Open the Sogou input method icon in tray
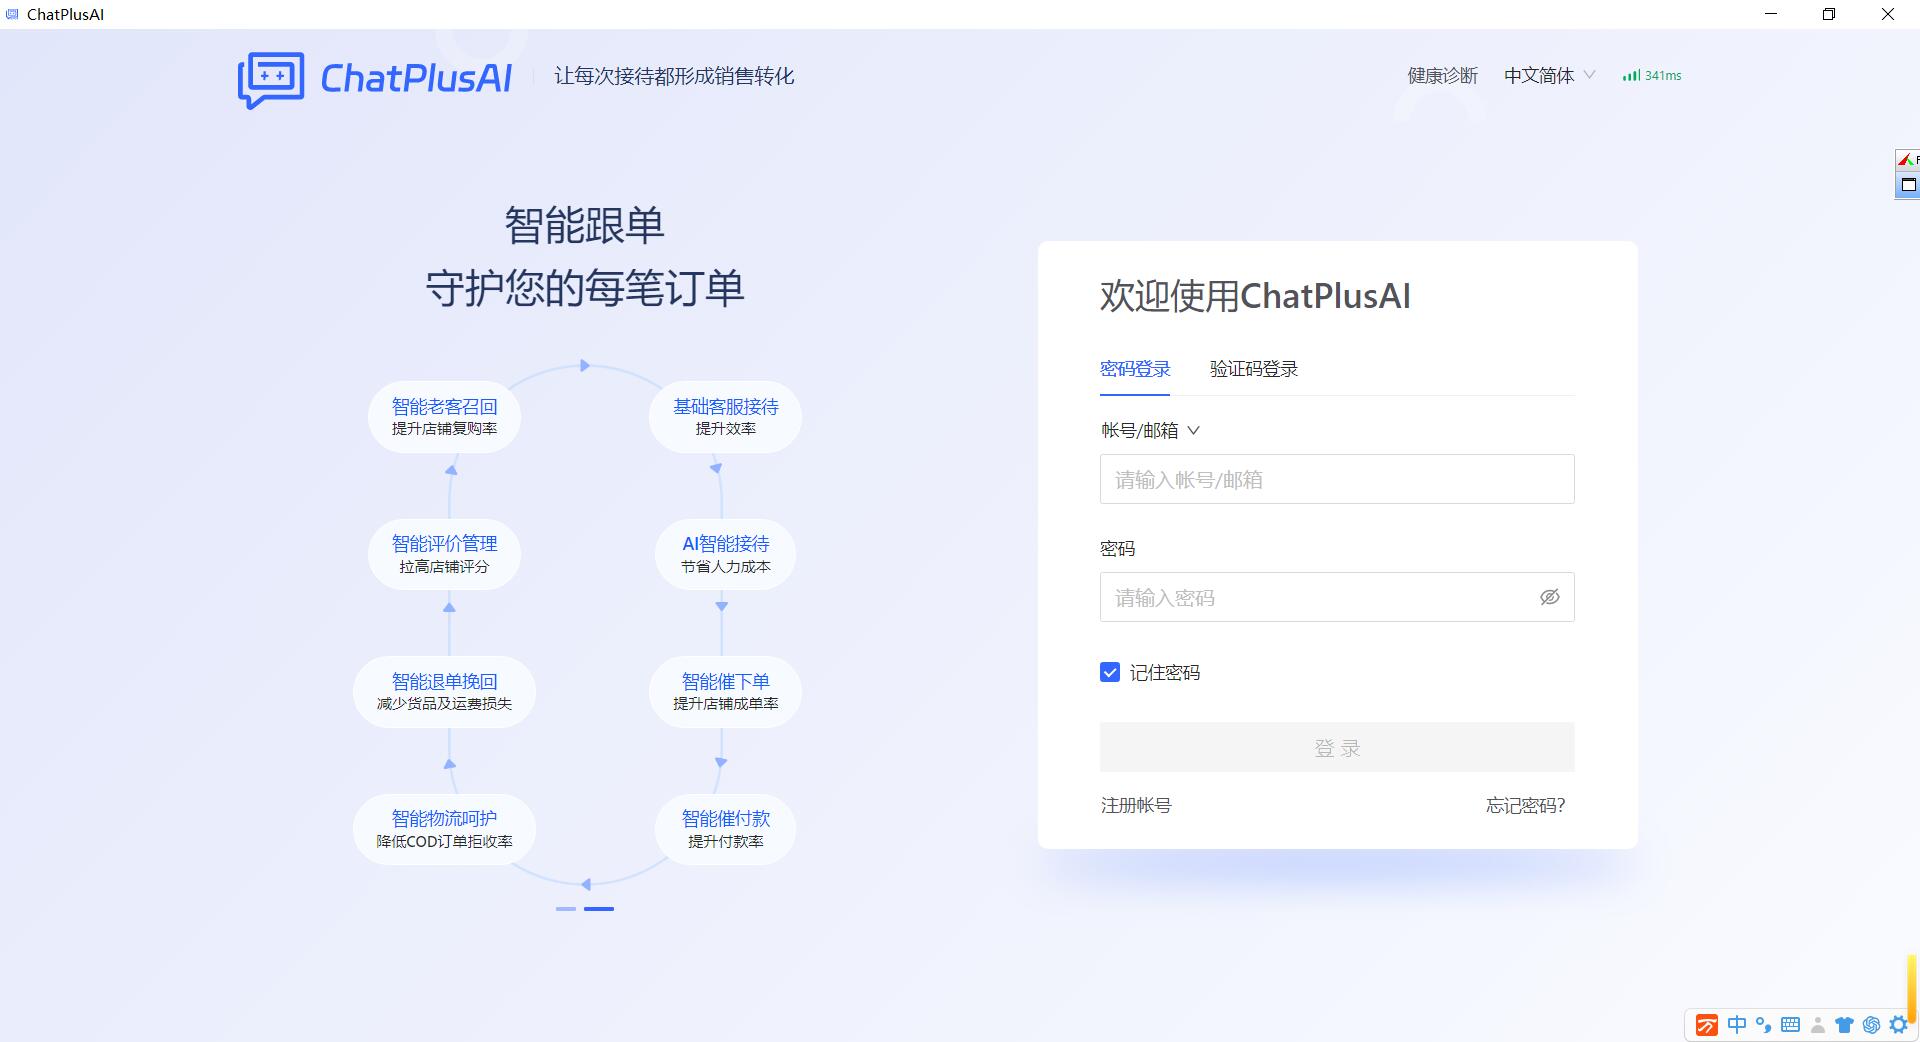 pyautogui.click(x=1707, y=1025)
